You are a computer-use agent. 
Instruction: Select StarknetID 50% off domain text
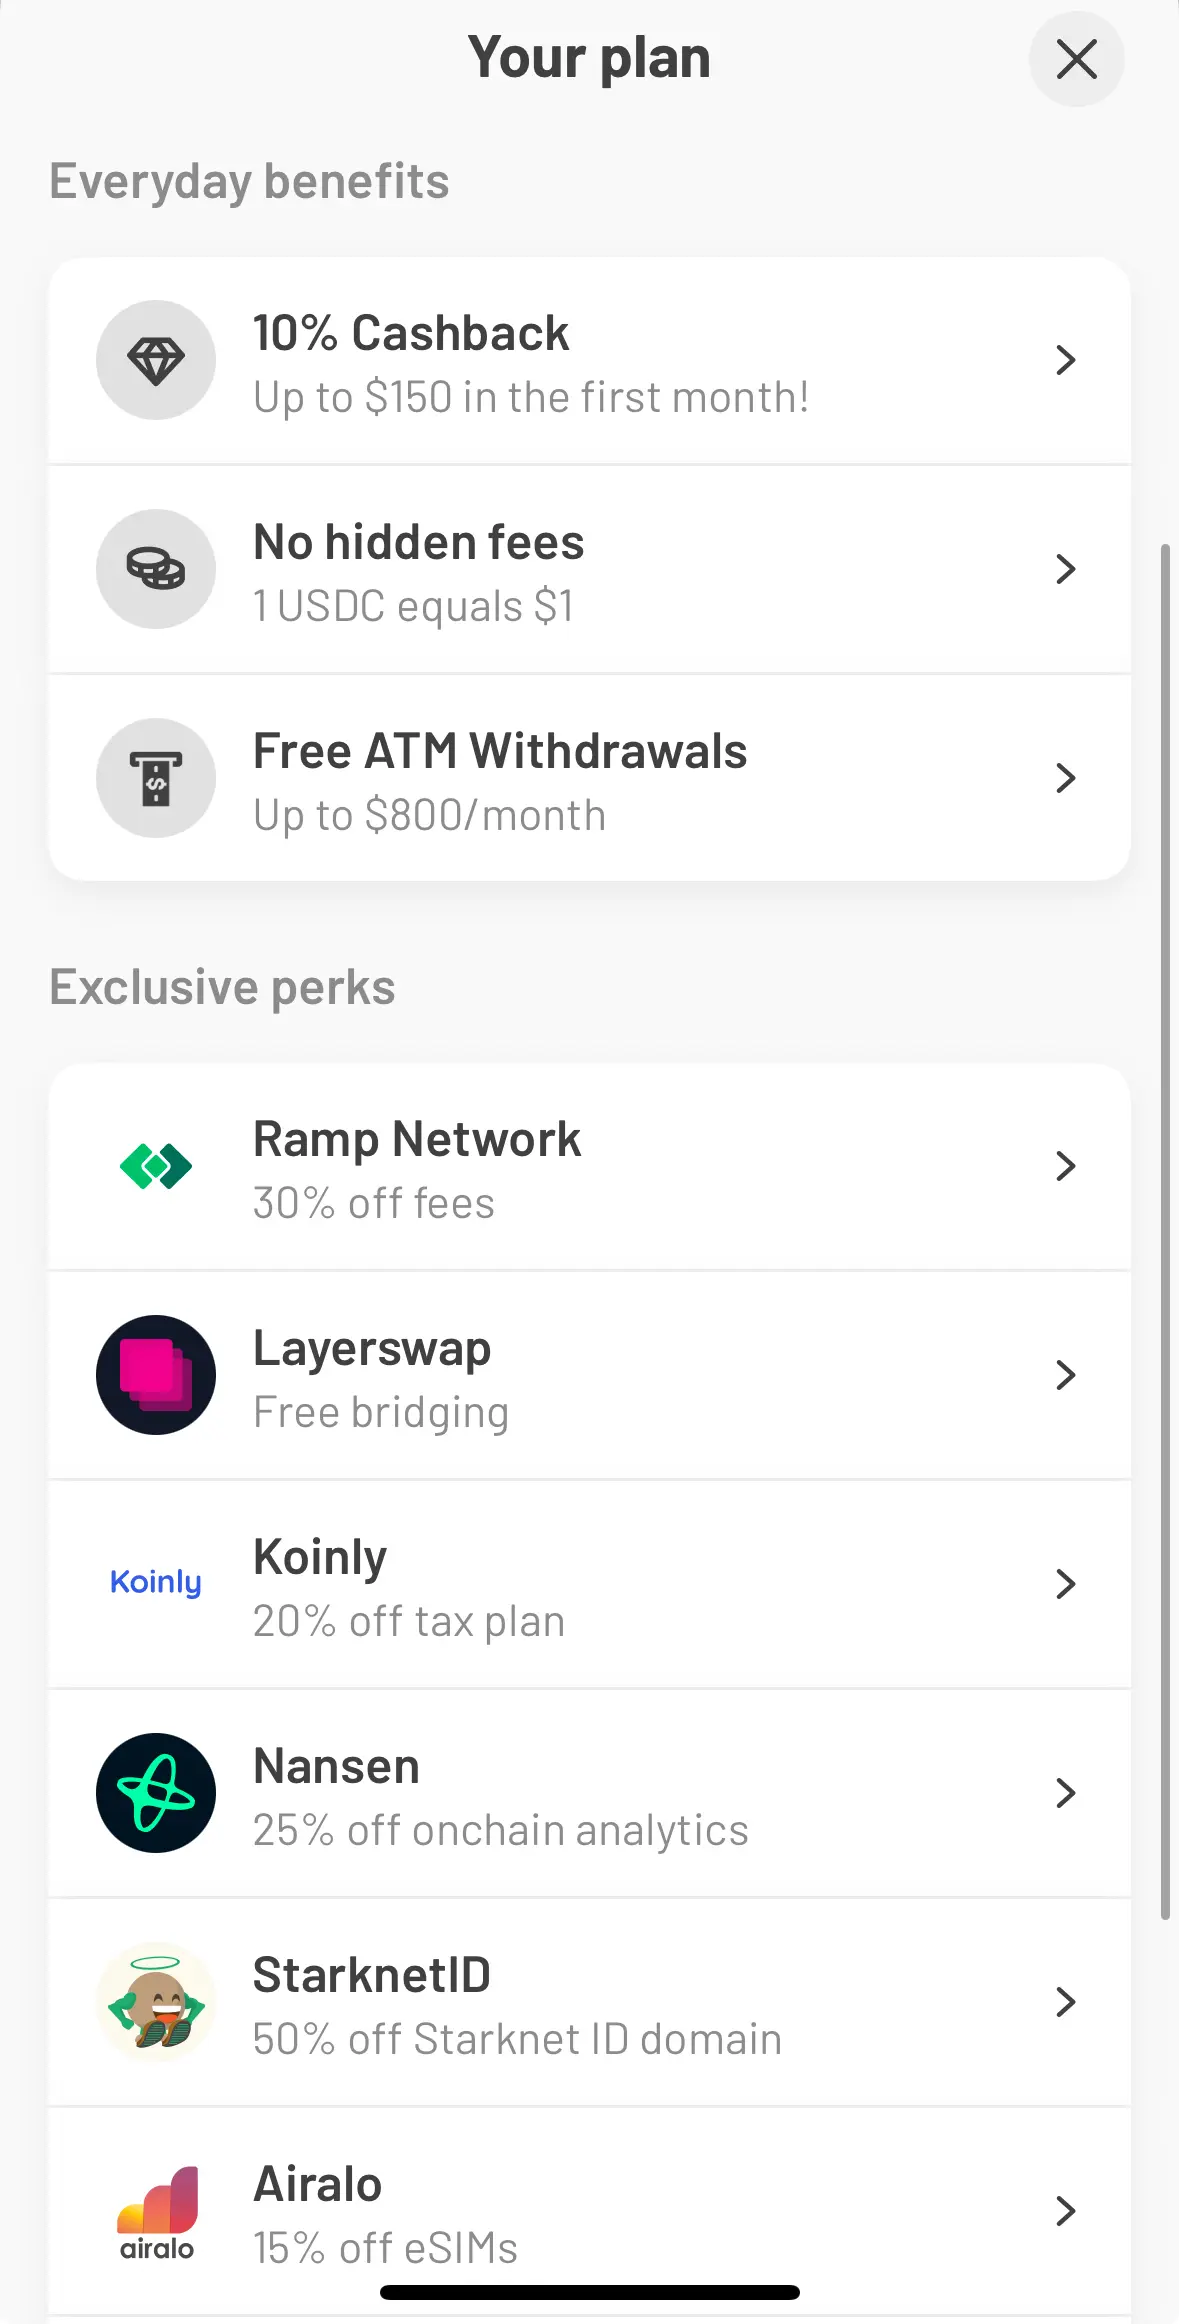coord(517,2039)
